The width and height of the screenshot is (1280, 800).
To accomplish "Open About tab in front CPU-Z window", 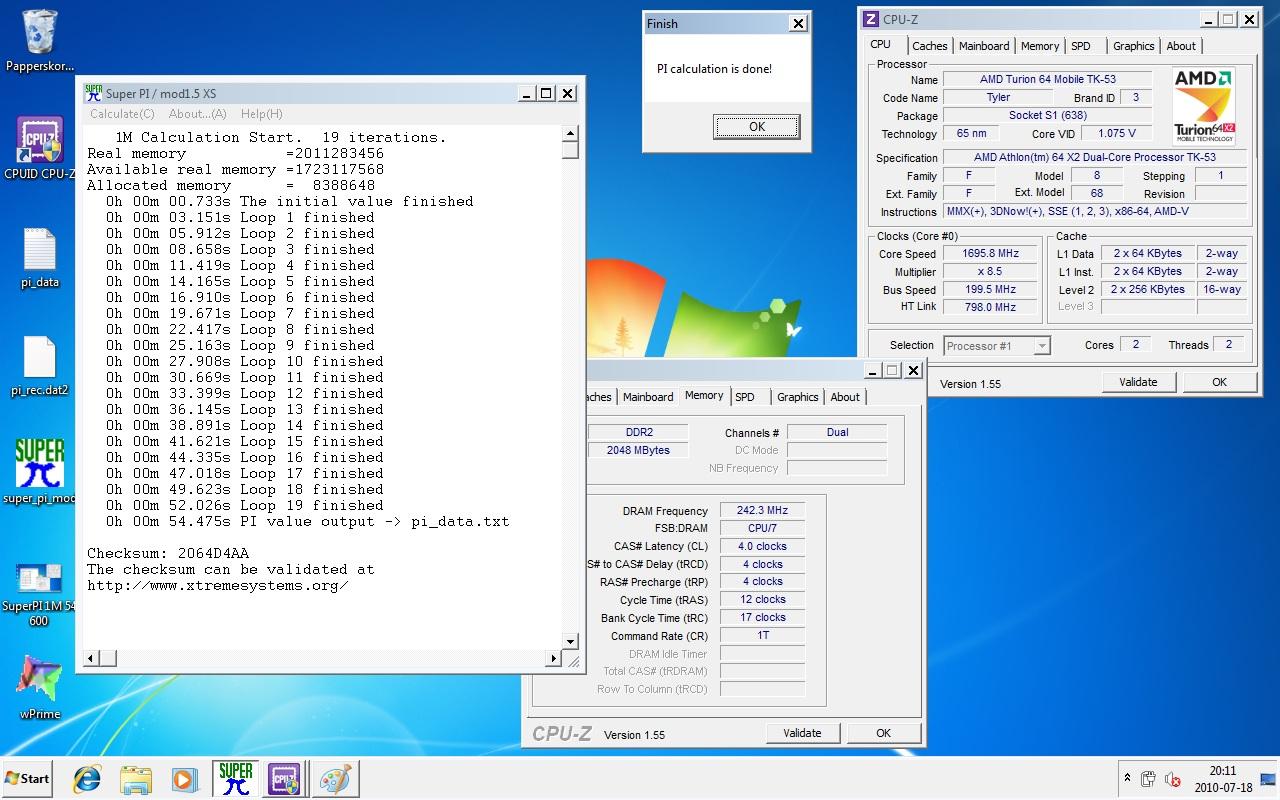I will pos(1181,46).
